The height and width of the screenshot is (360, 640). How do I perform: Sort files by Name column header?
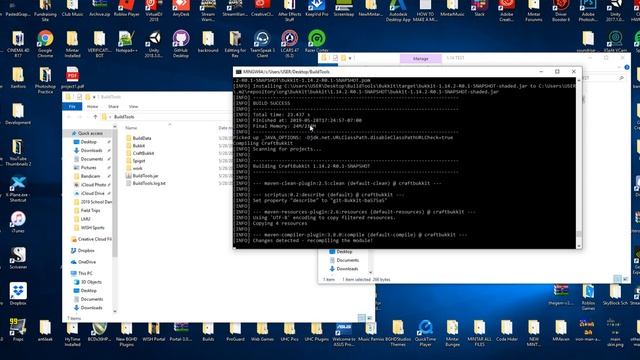pos(131,128)
